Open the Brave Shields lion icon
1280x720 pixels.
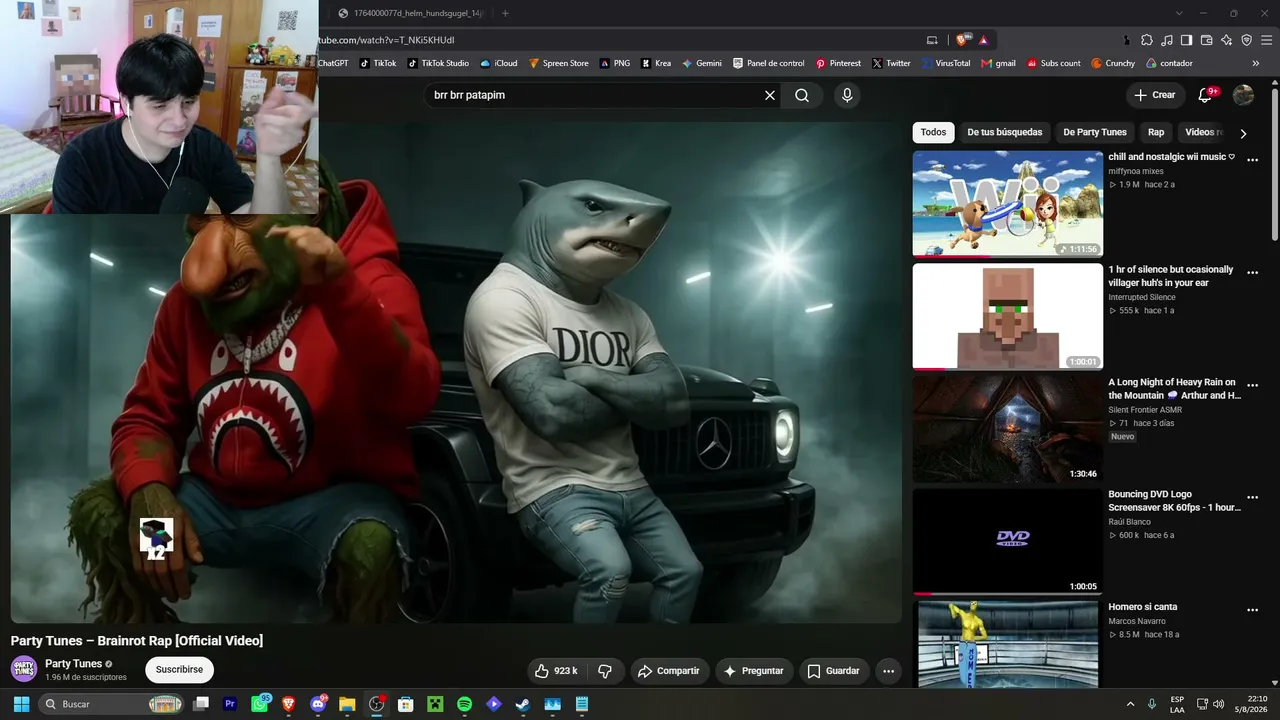(x=962, y=40)
